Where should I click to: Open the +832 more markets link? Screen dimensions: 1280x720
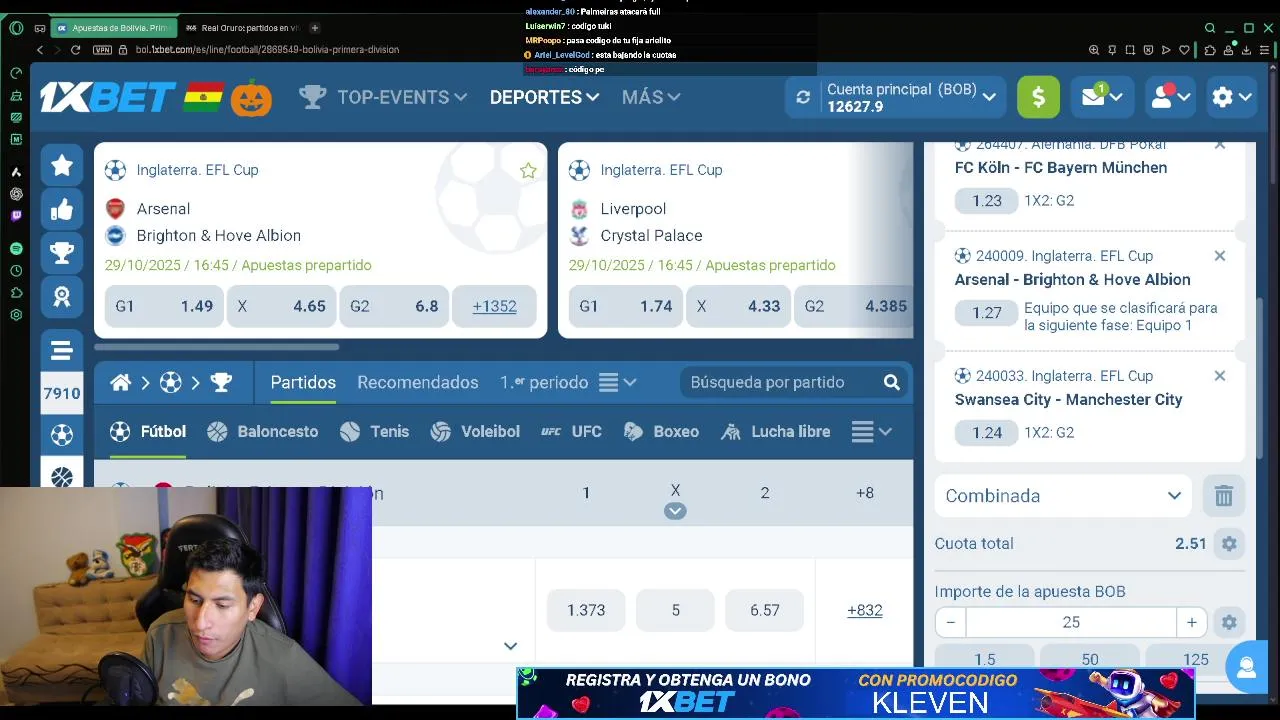864,610
